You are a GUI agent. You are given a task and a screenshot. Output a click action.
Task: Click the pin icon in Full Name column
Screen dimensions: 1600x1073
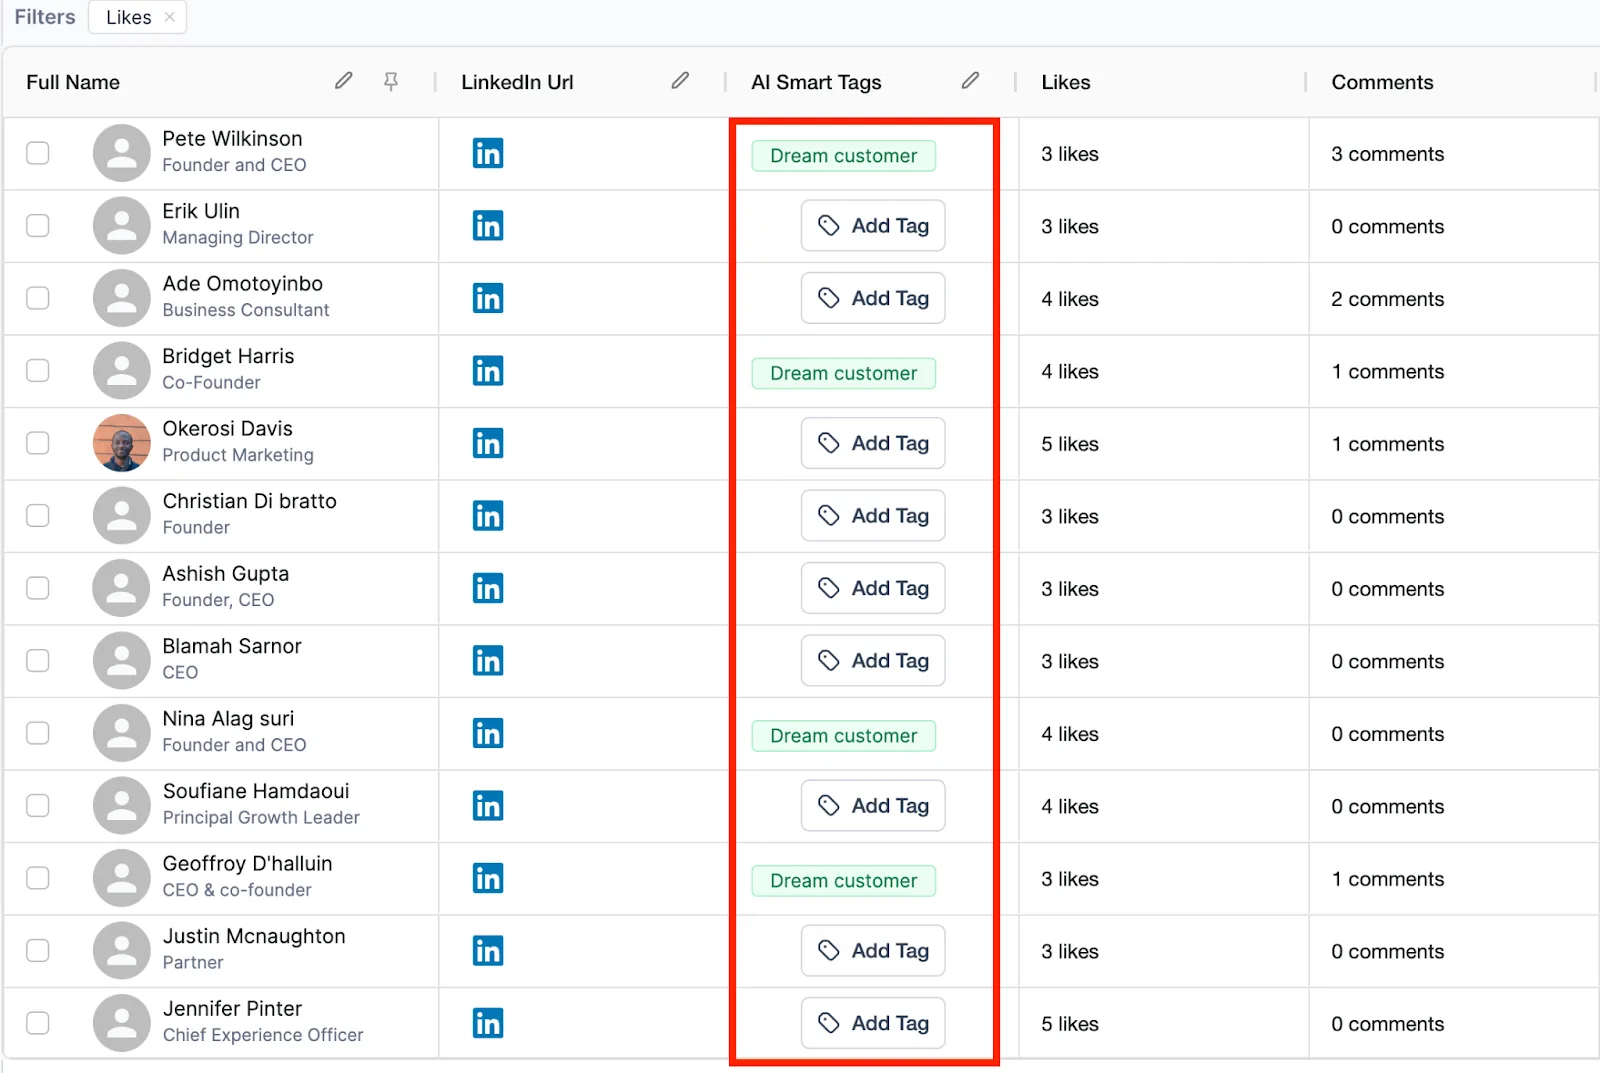(x=391, y=81)
